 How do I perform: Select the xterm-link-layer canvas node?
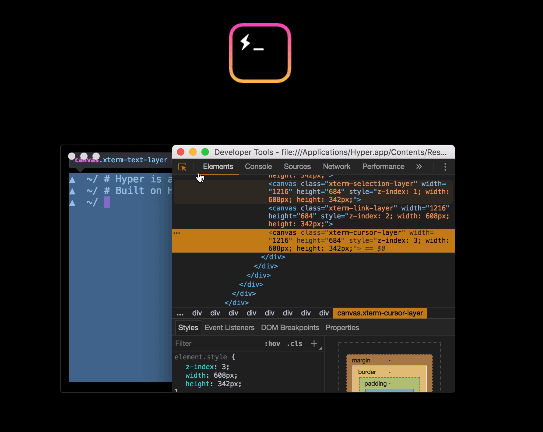pyautogui.click(x=359, y=216)
